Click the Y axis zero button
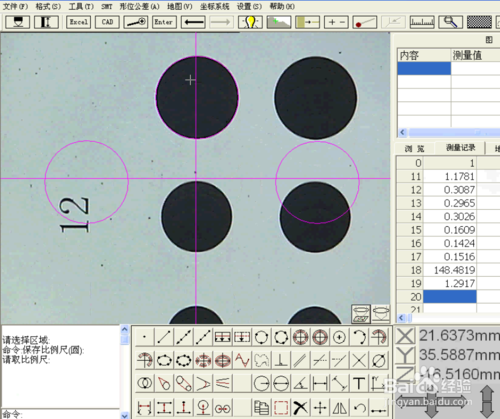Image resolution: width=500 pixels, height=419 pixels. [405, 355]
